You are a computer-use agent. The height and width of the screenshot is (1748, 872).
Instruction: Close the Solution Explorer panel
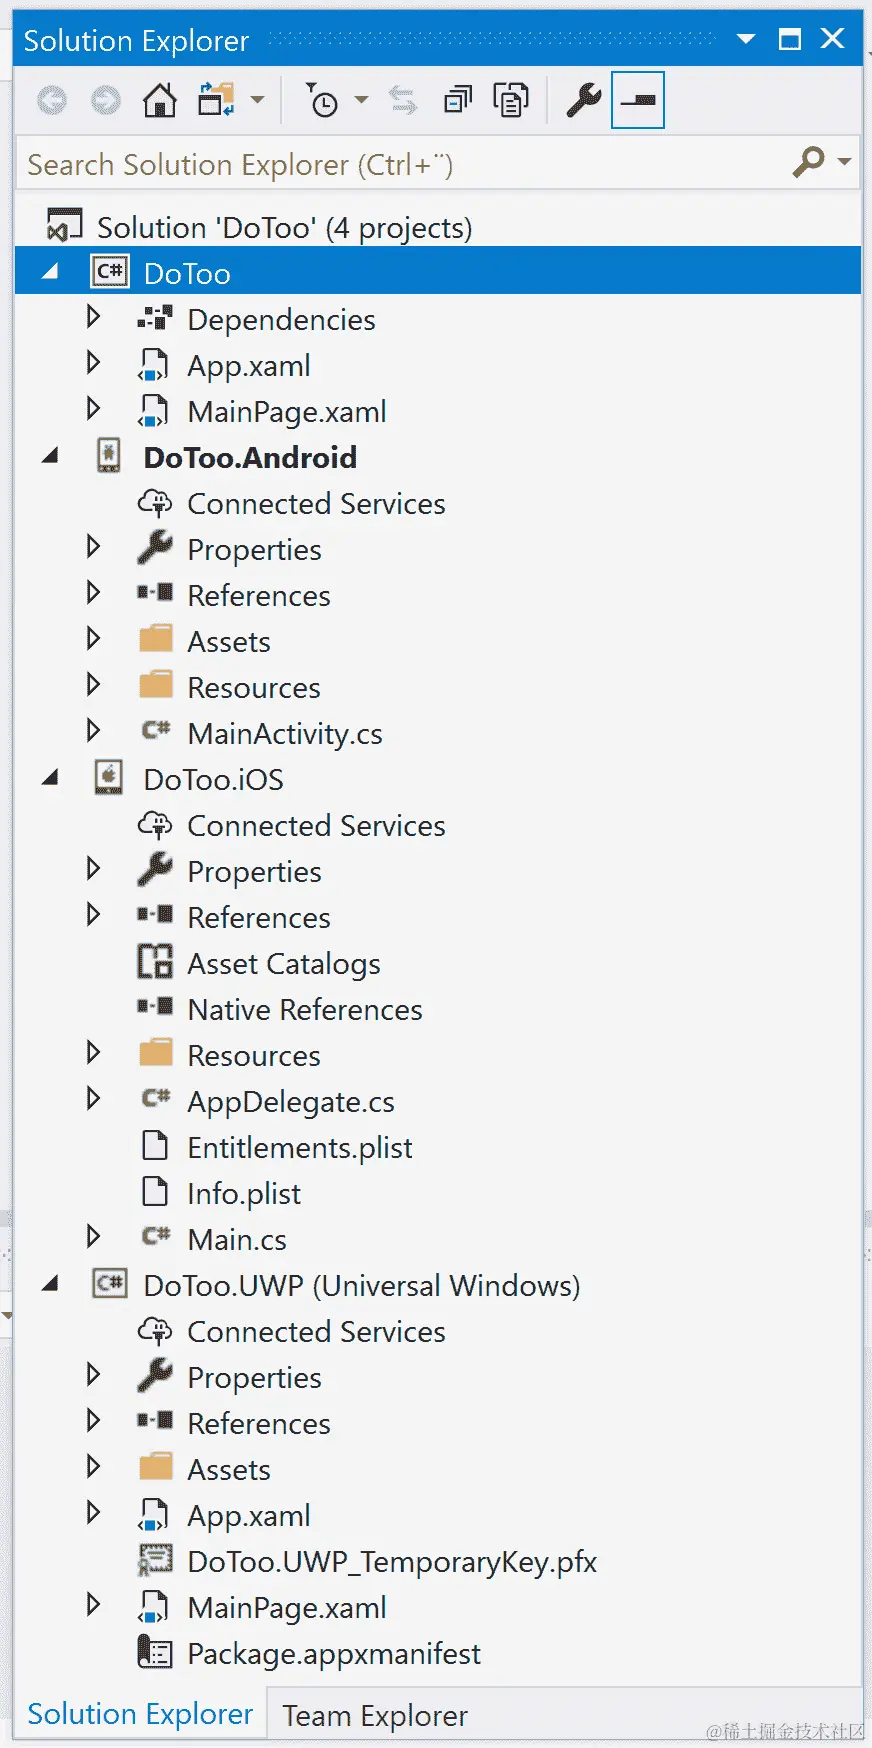(x=832, y=39)
